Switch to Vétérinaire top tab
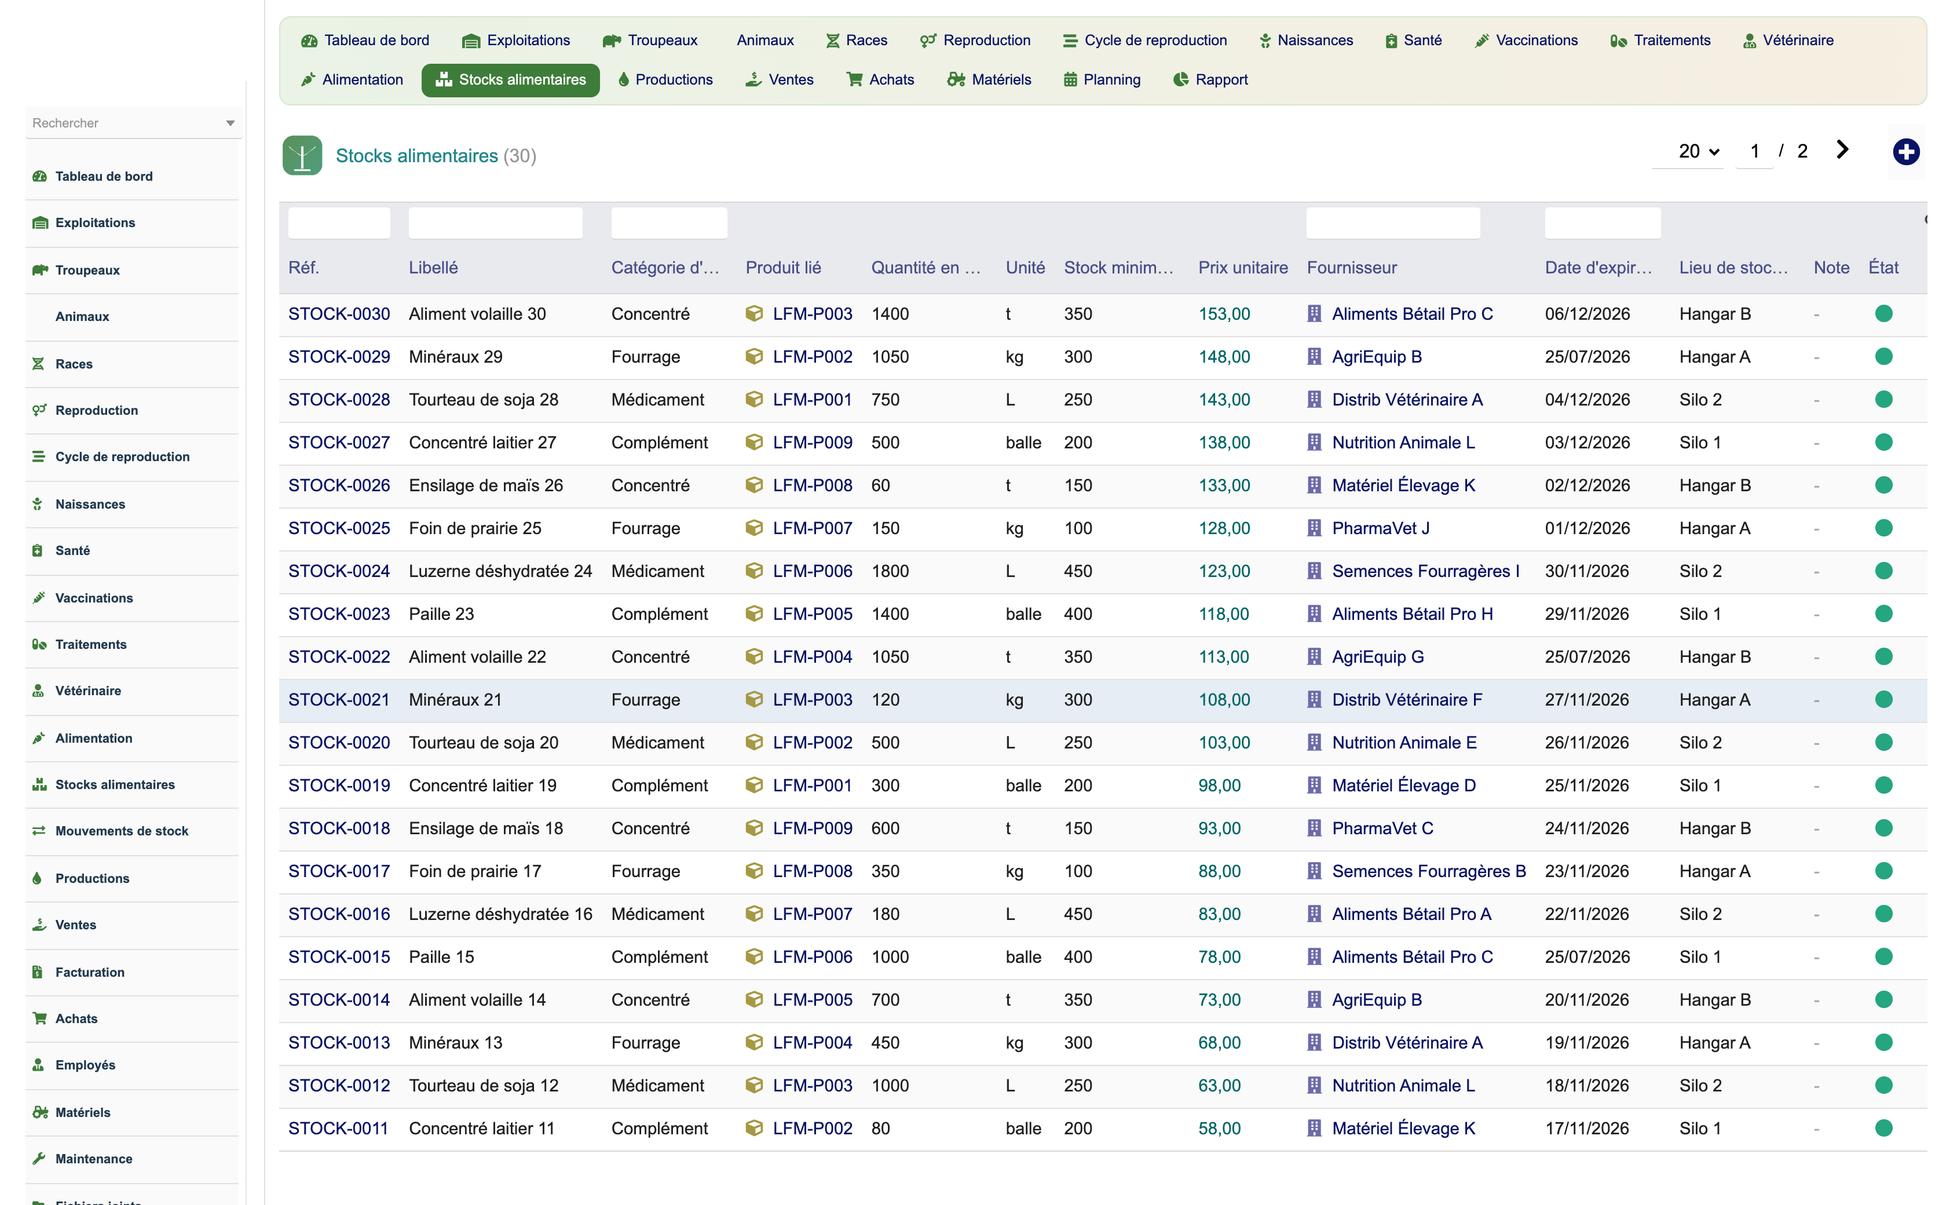This screenshot has width=1946, height=1205. click(x=1787, y=41)
